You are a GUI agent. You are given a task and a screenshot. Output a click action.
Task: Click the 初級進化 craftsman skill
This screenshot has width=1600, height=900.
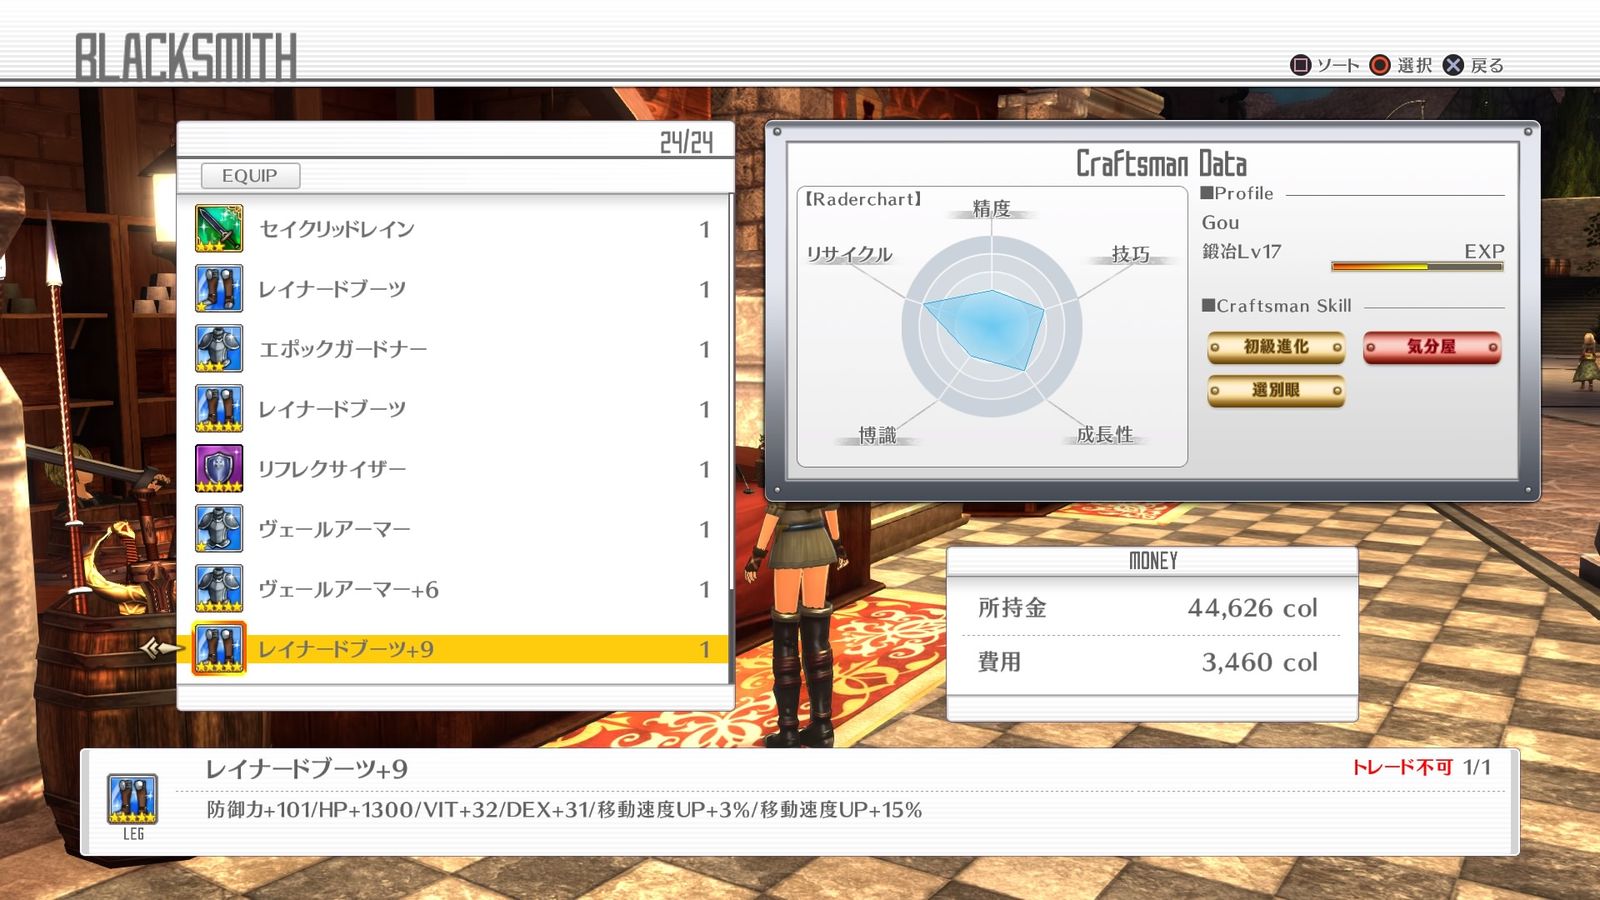coord(1276,347)
